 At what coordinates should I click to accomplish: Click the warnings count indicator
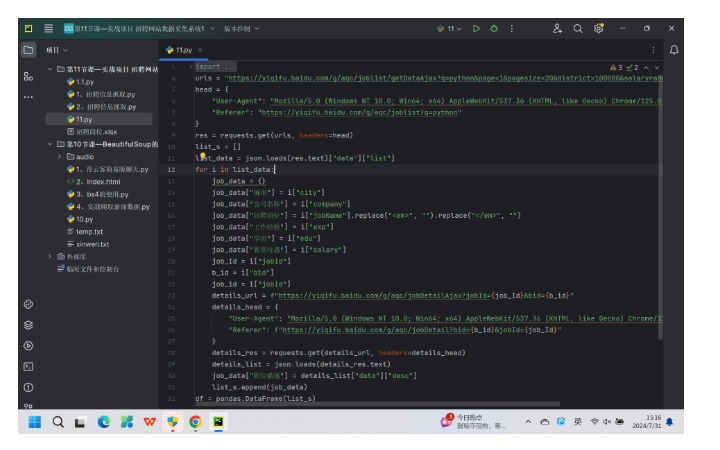(616, 68)
